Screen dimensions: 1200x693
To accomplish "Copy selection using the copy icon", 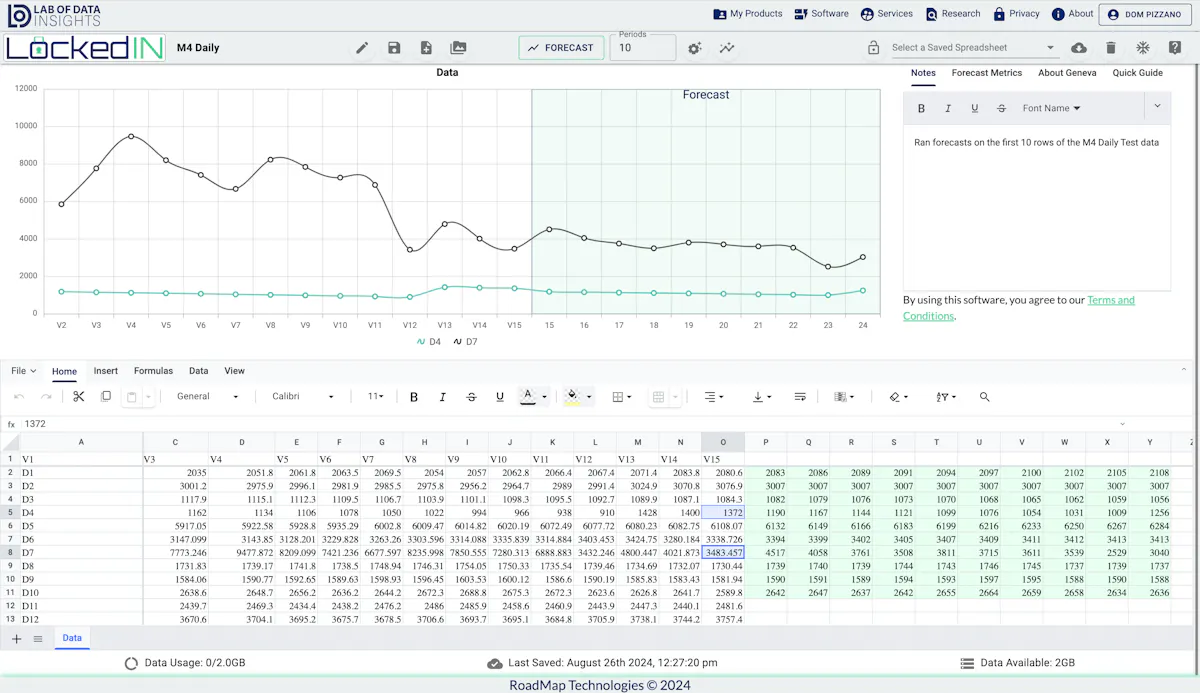I will tap(106, 397).
